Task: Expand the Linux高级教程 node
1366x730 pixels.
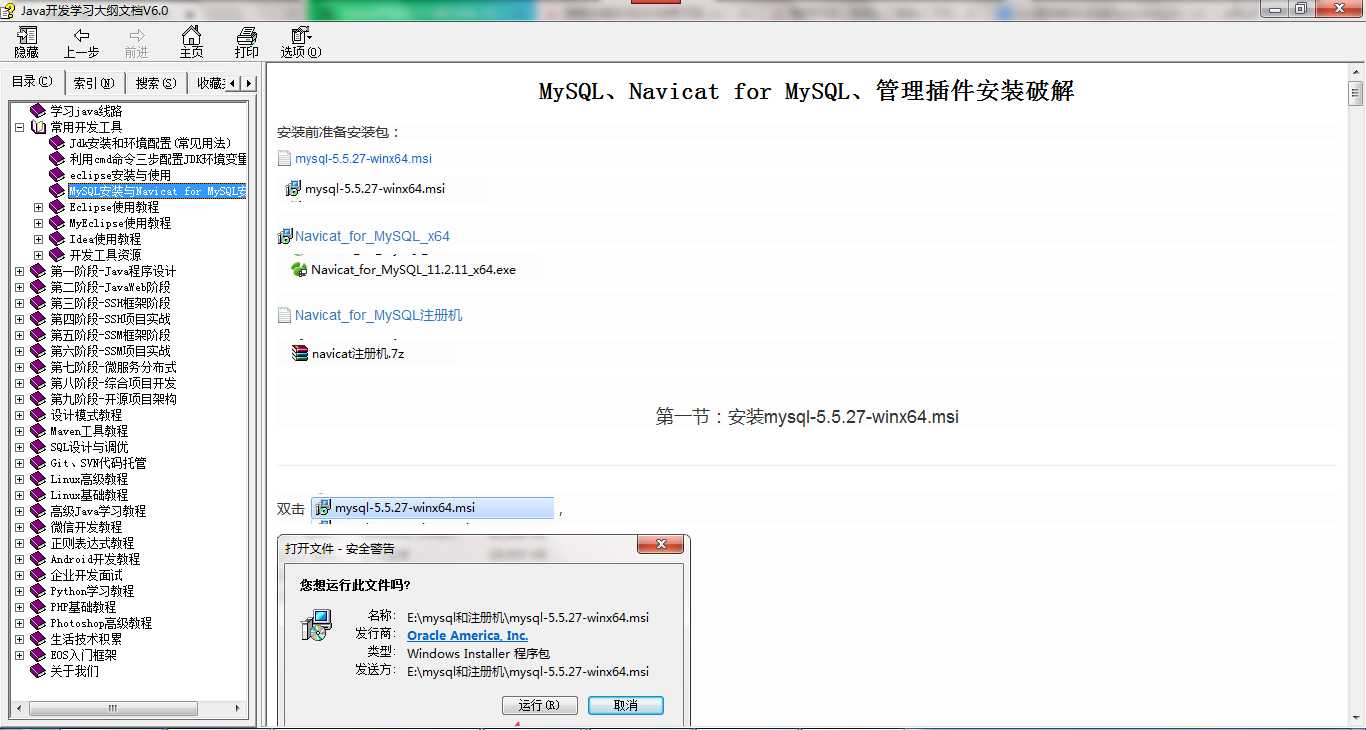Action: (x=20, y=479)
